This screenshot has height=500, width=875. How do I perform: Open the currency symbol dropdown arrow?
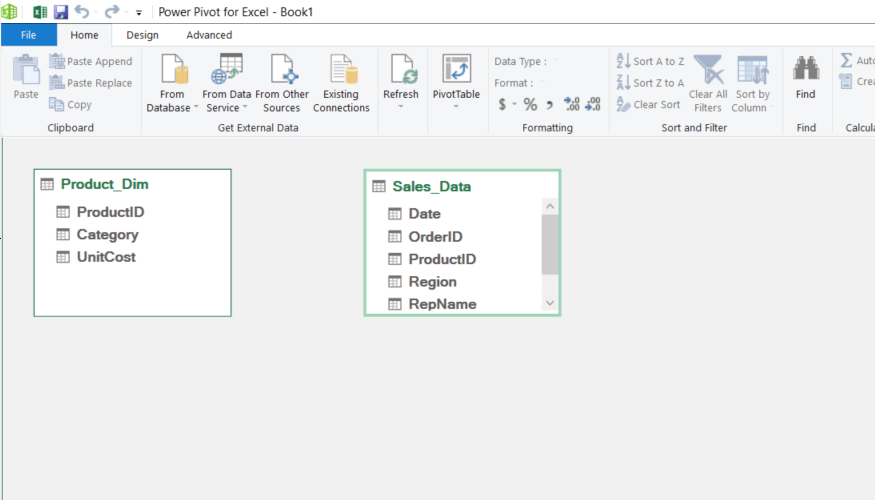514,104
